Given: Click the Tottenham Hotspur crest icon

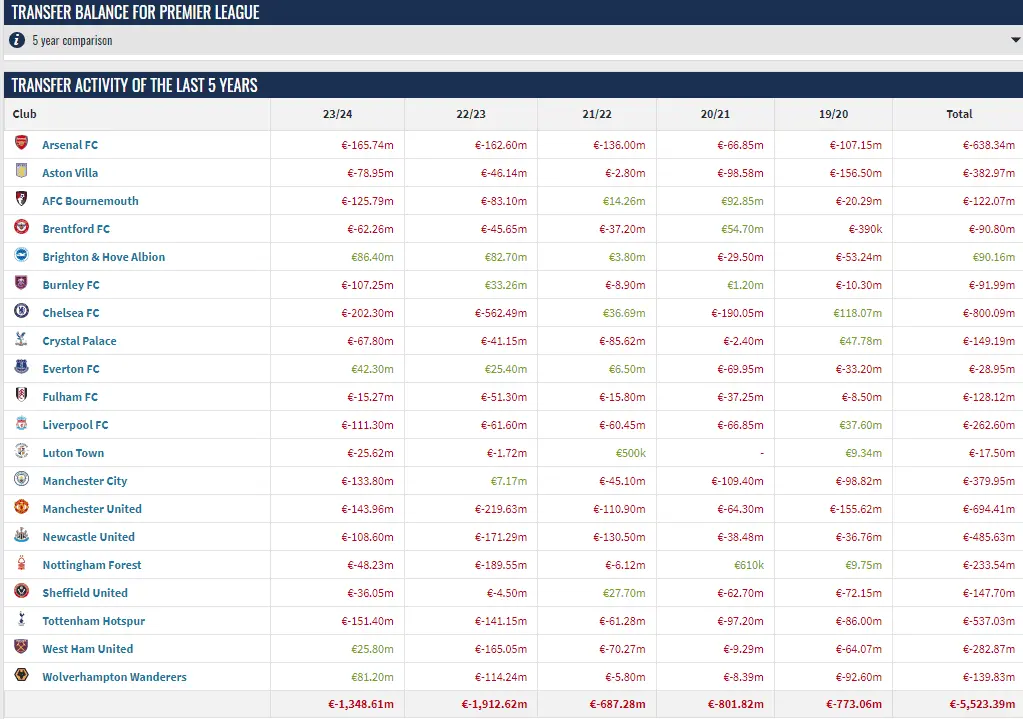Looking at the screenshot, I should click(22, 620).
